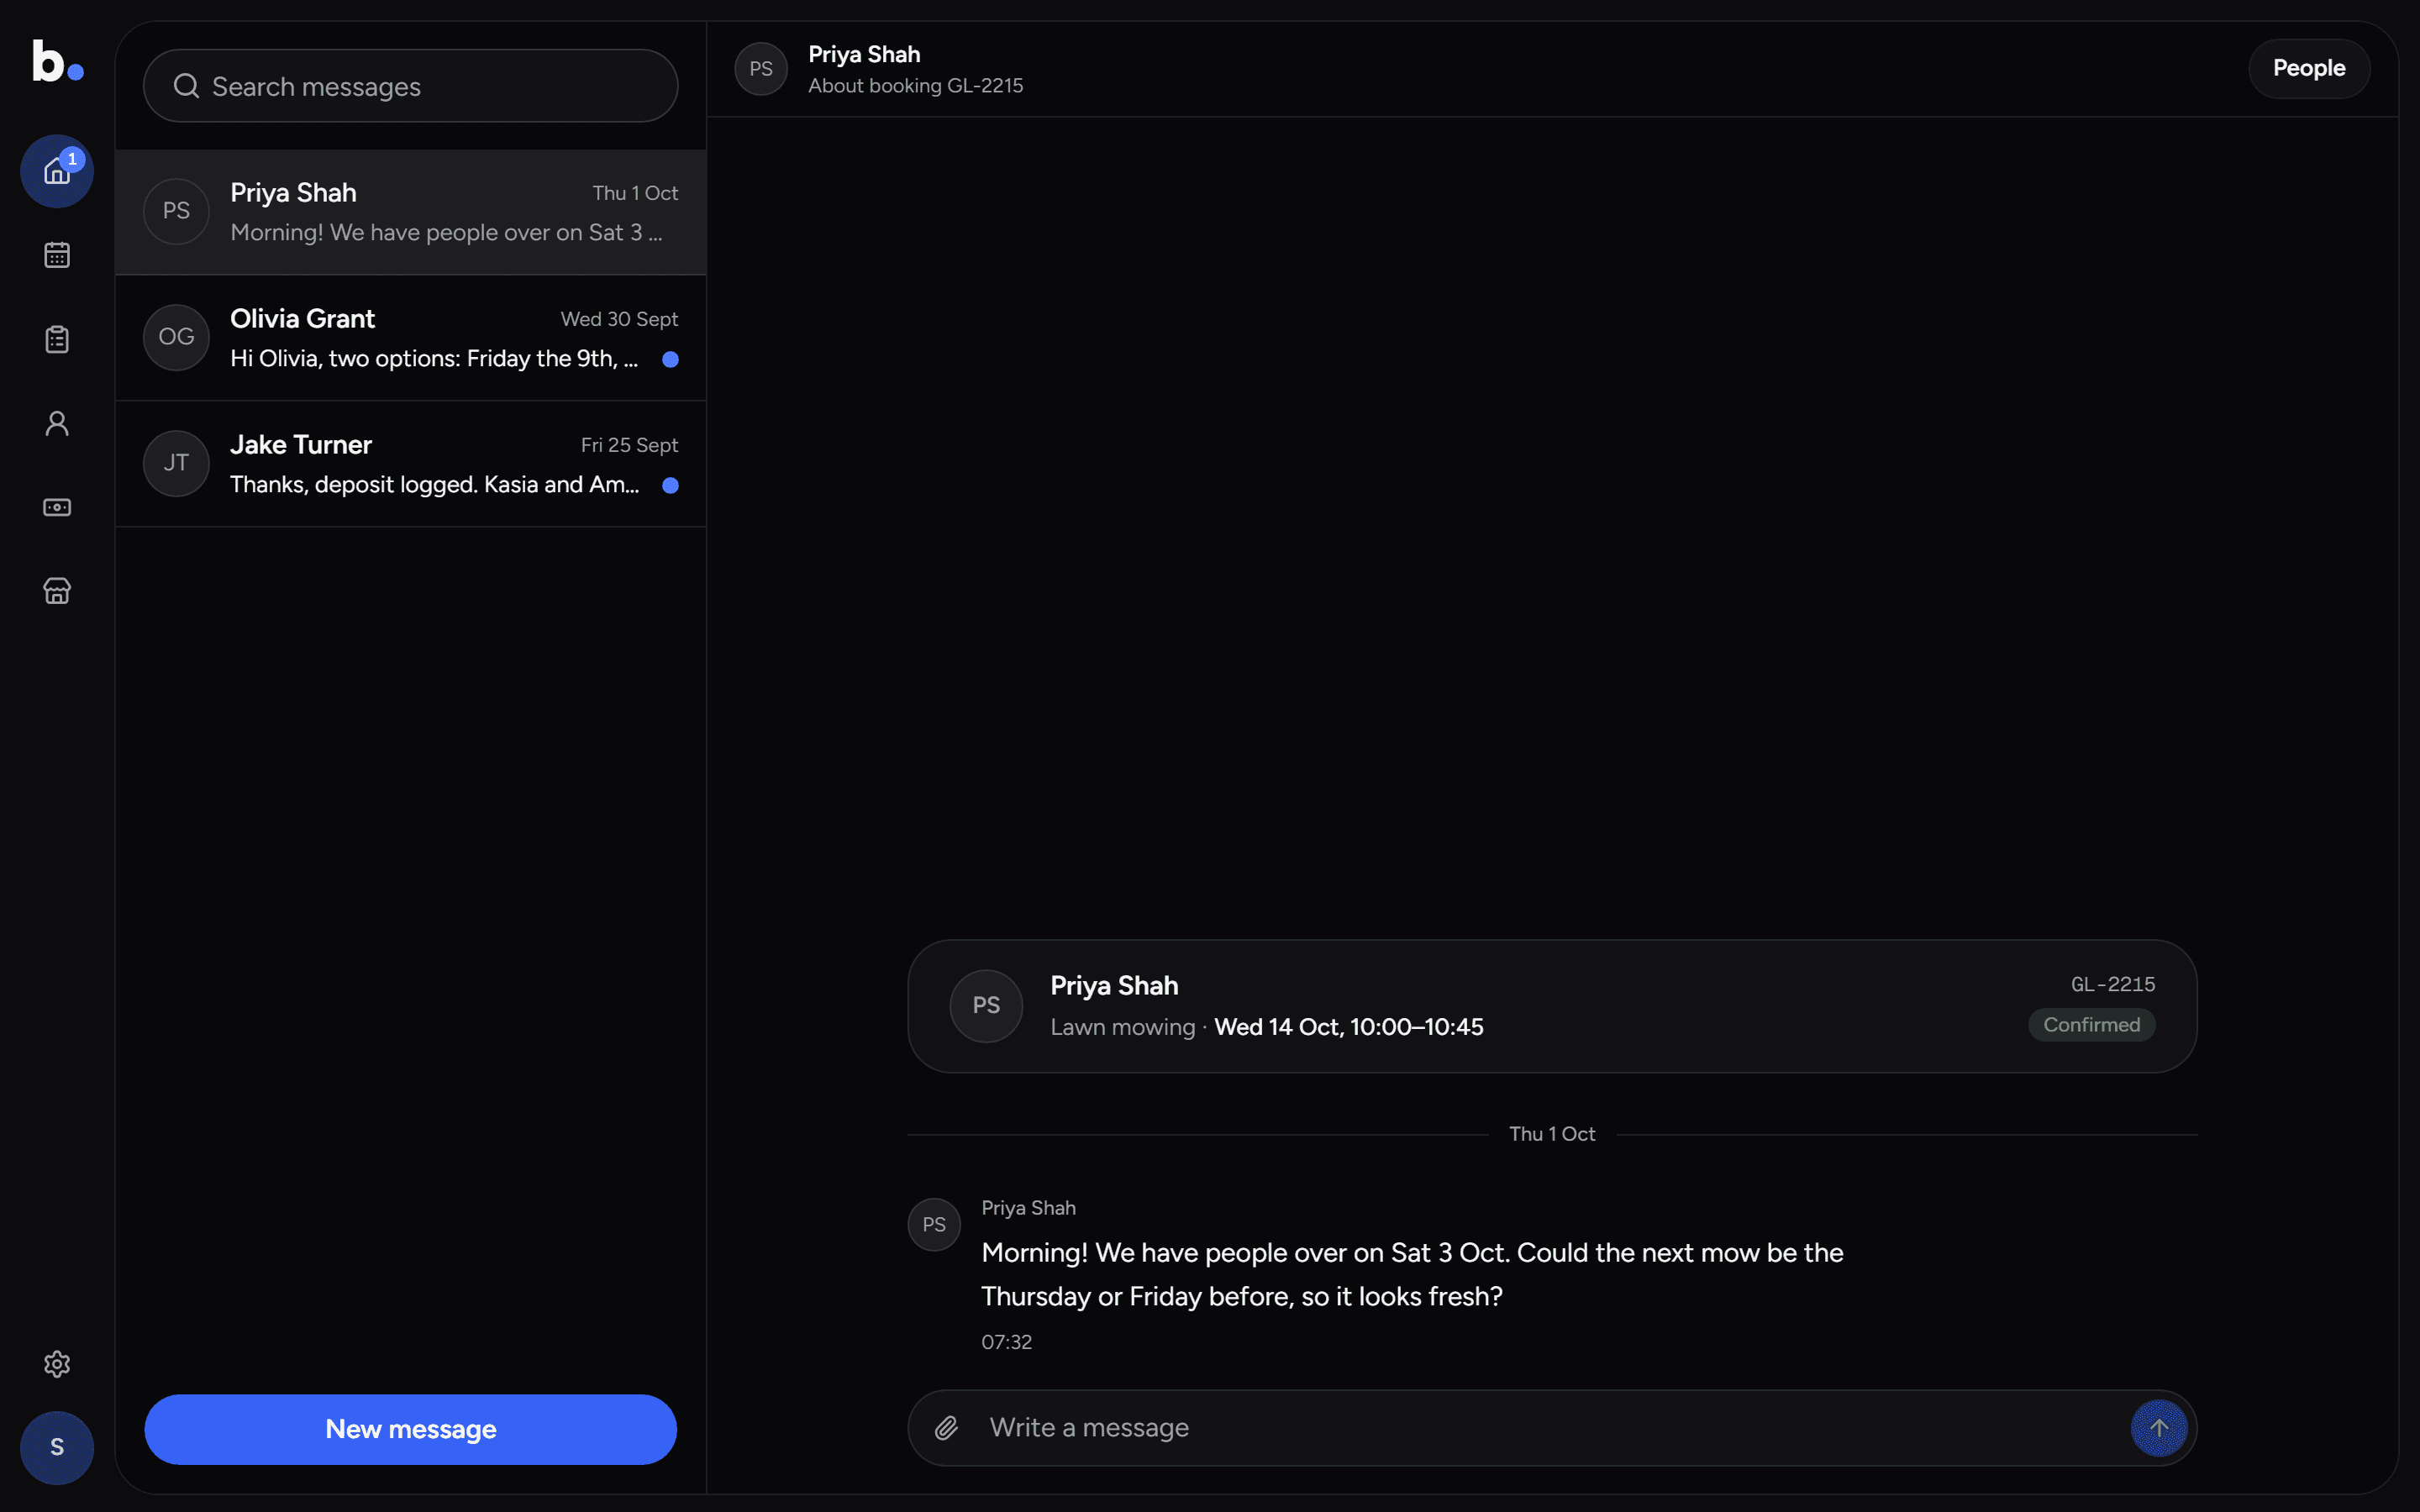Click the paperclip attachment icon
The width and height of the screenshot is (2420, 1512).
[x=946, y=1428]
